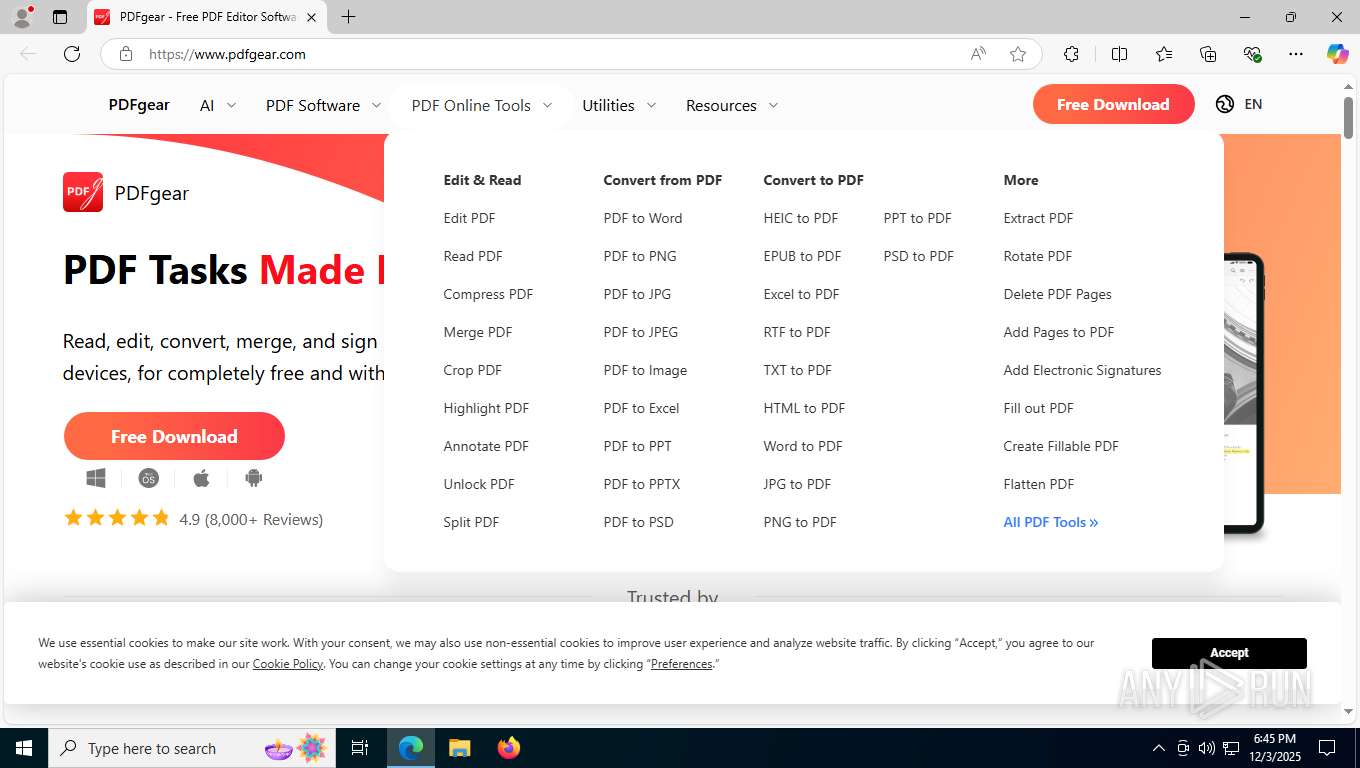The image size is (1360, 768).
Task: Open the taskbar clock and date
Action: (1275, 748)
